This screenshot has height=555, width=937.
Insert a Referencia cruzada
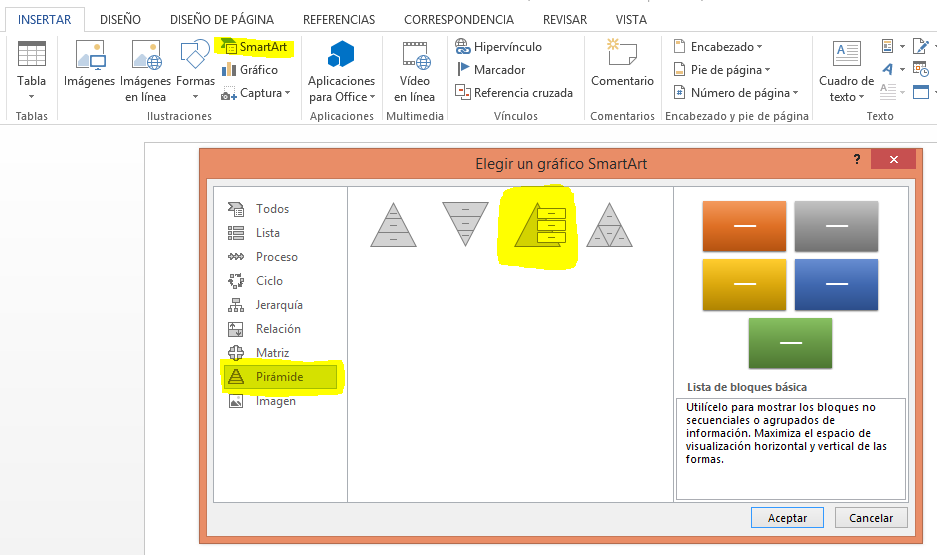[x=514, y=93]
